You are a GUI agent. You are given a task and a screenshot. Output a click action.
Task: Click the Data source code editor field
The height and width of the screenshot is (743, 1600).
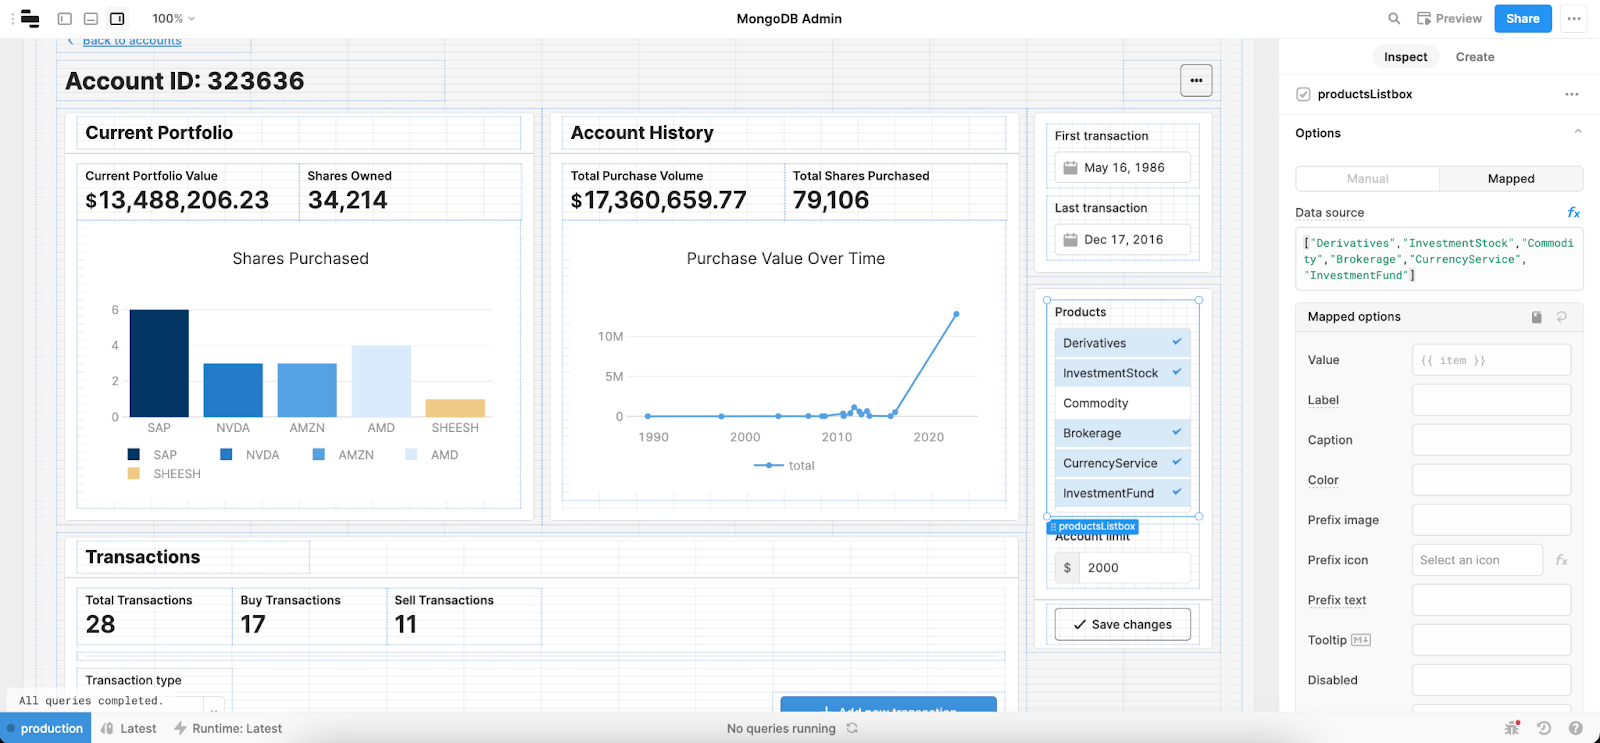1439,259
